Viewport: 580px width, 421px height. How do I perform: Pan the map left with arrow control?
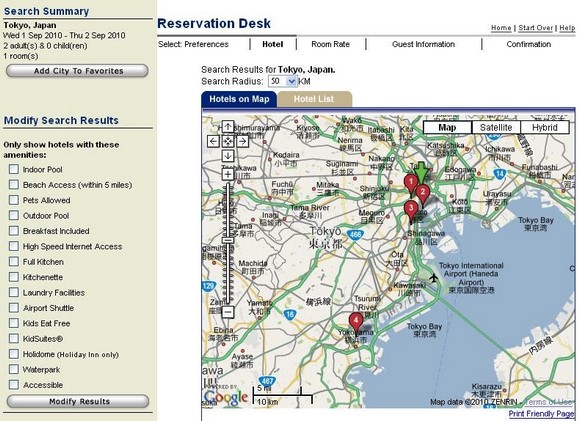[x=213, y=141]
